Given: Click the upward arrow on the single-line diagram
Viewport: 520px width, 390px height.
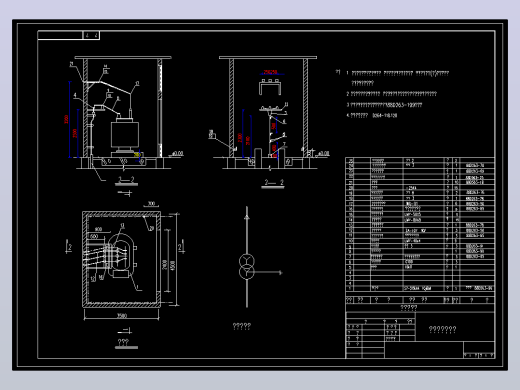Looking at the screenshot, I should click(247, 217).
